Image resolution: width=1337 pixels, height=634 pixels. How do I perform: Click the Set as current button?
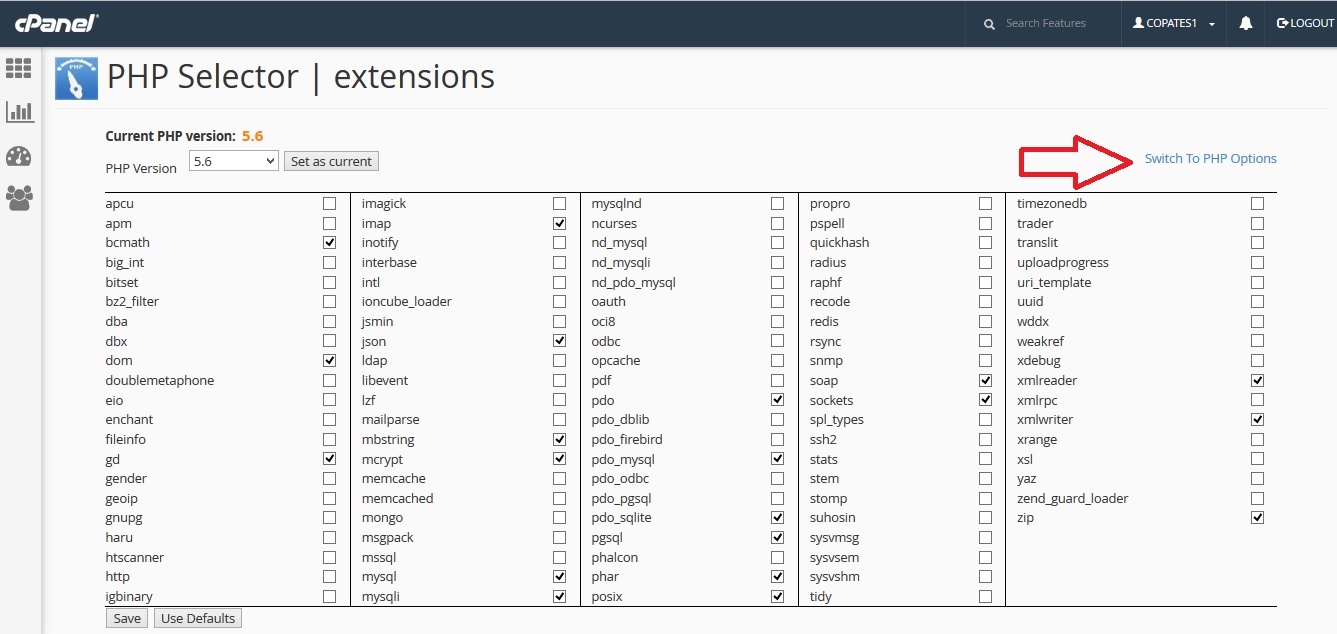coord(331,161)
